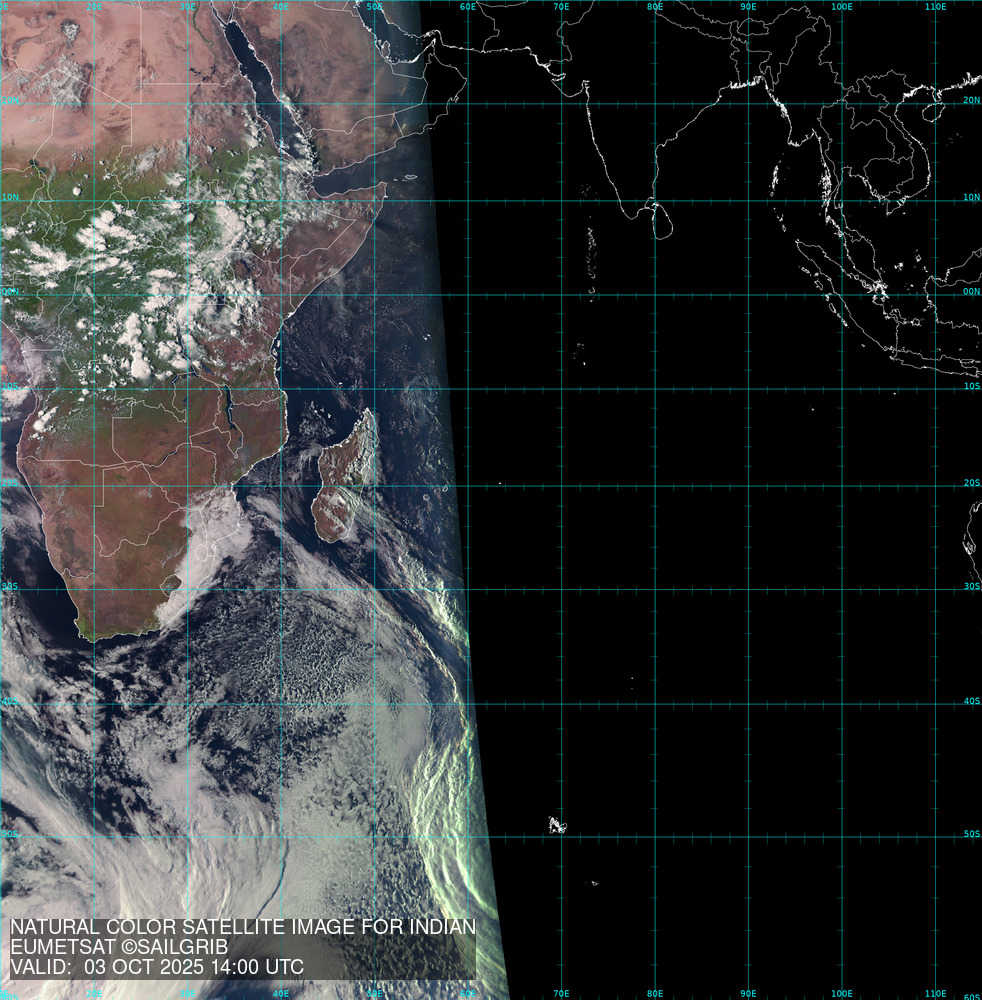Click the tip of the Horn of Africa
This screenshot has width=982, height=1000.
[x=384, y=185]
